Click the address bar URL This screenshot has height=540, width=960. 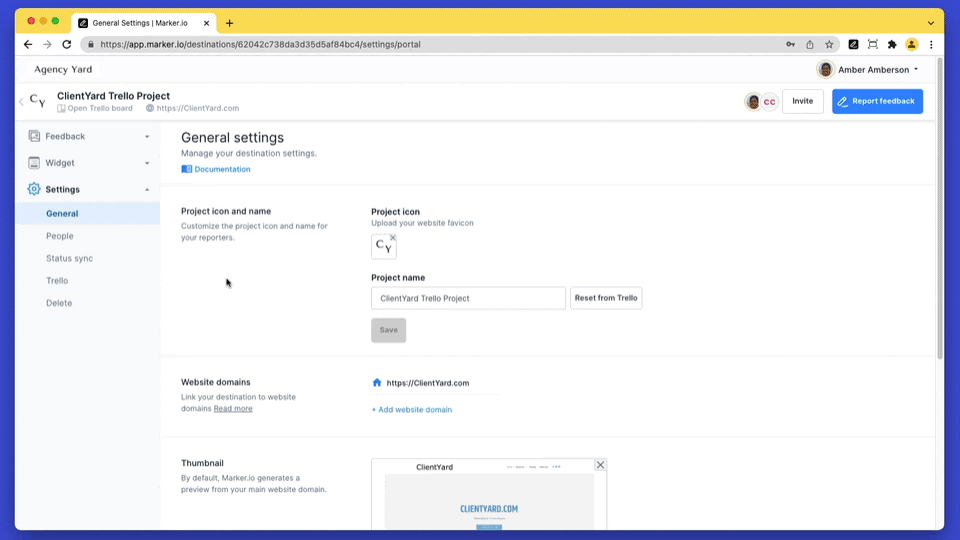260,44
